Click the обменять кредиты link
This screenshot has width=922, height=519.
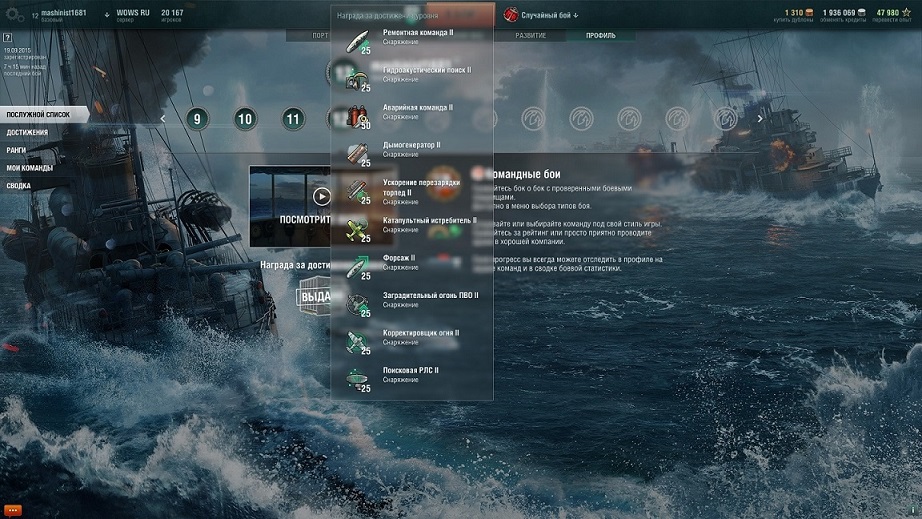(x=843, y=20)
